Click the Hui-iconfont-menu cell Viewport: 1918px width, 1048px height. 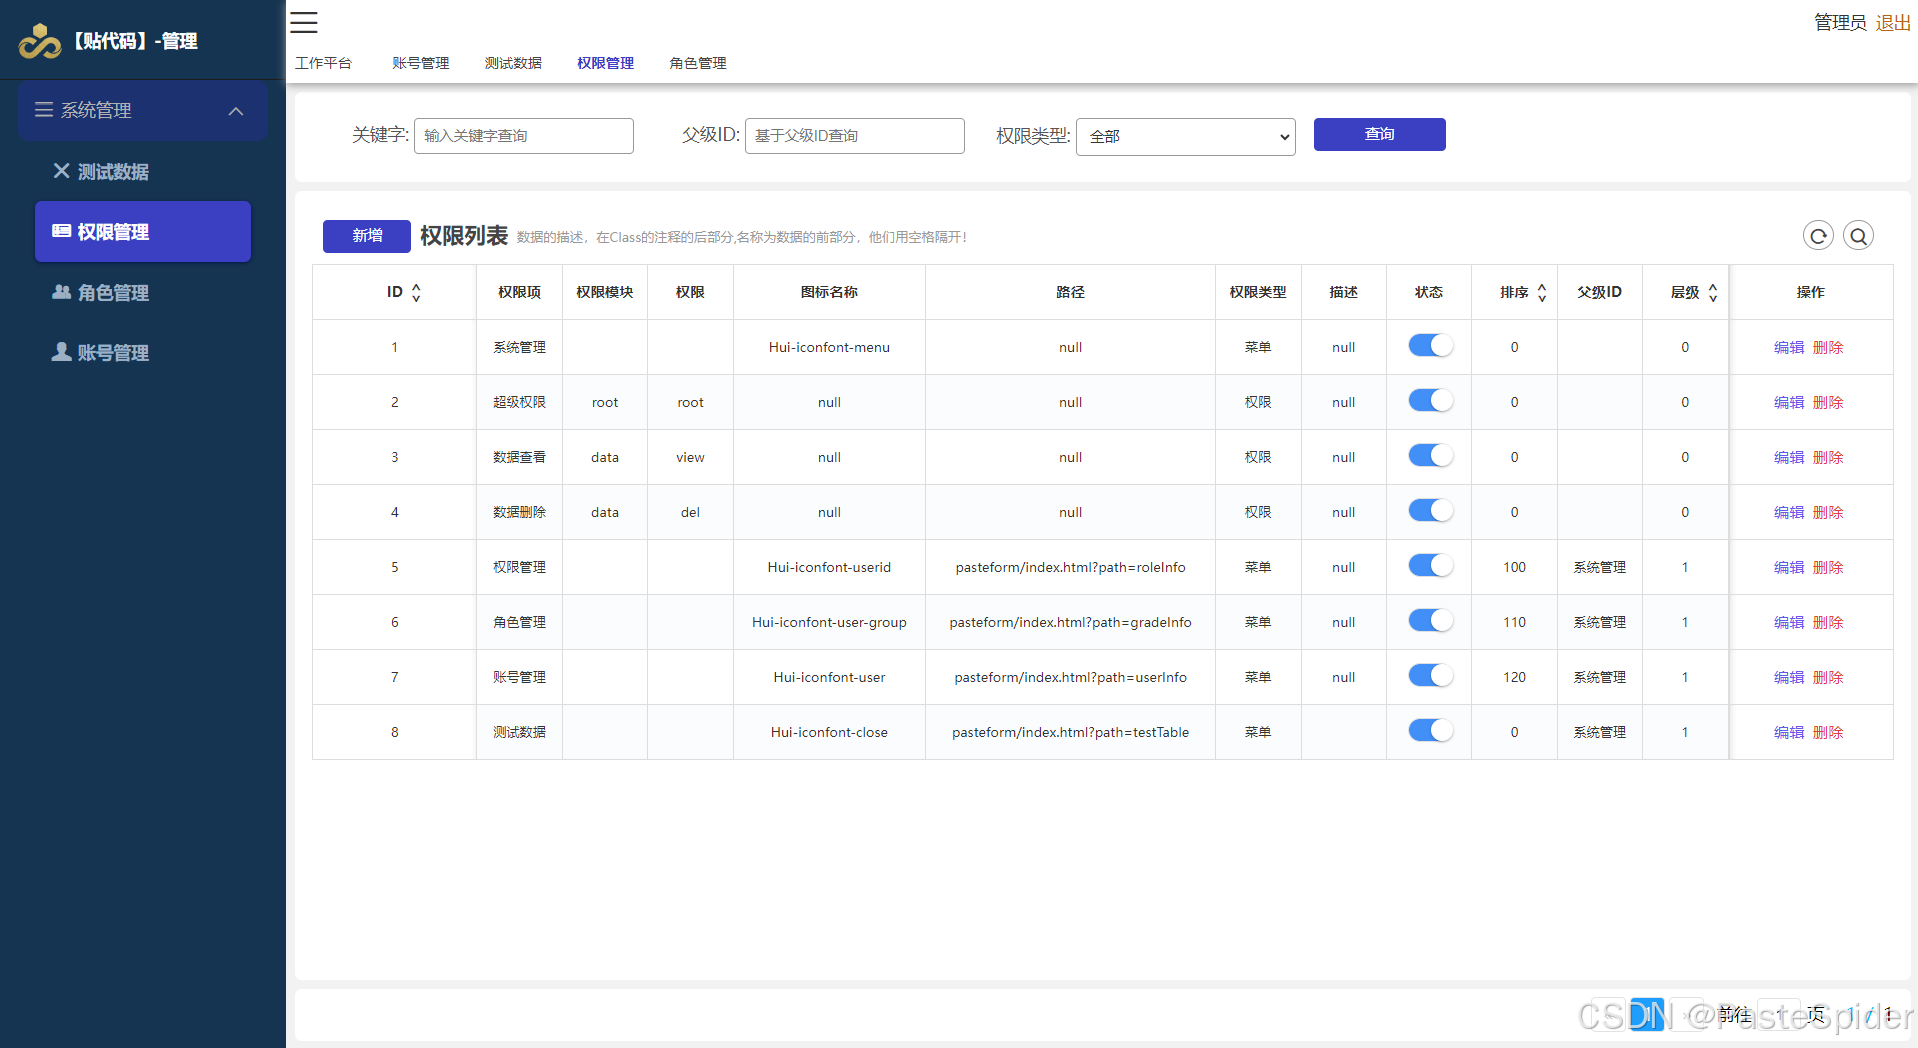829,347
